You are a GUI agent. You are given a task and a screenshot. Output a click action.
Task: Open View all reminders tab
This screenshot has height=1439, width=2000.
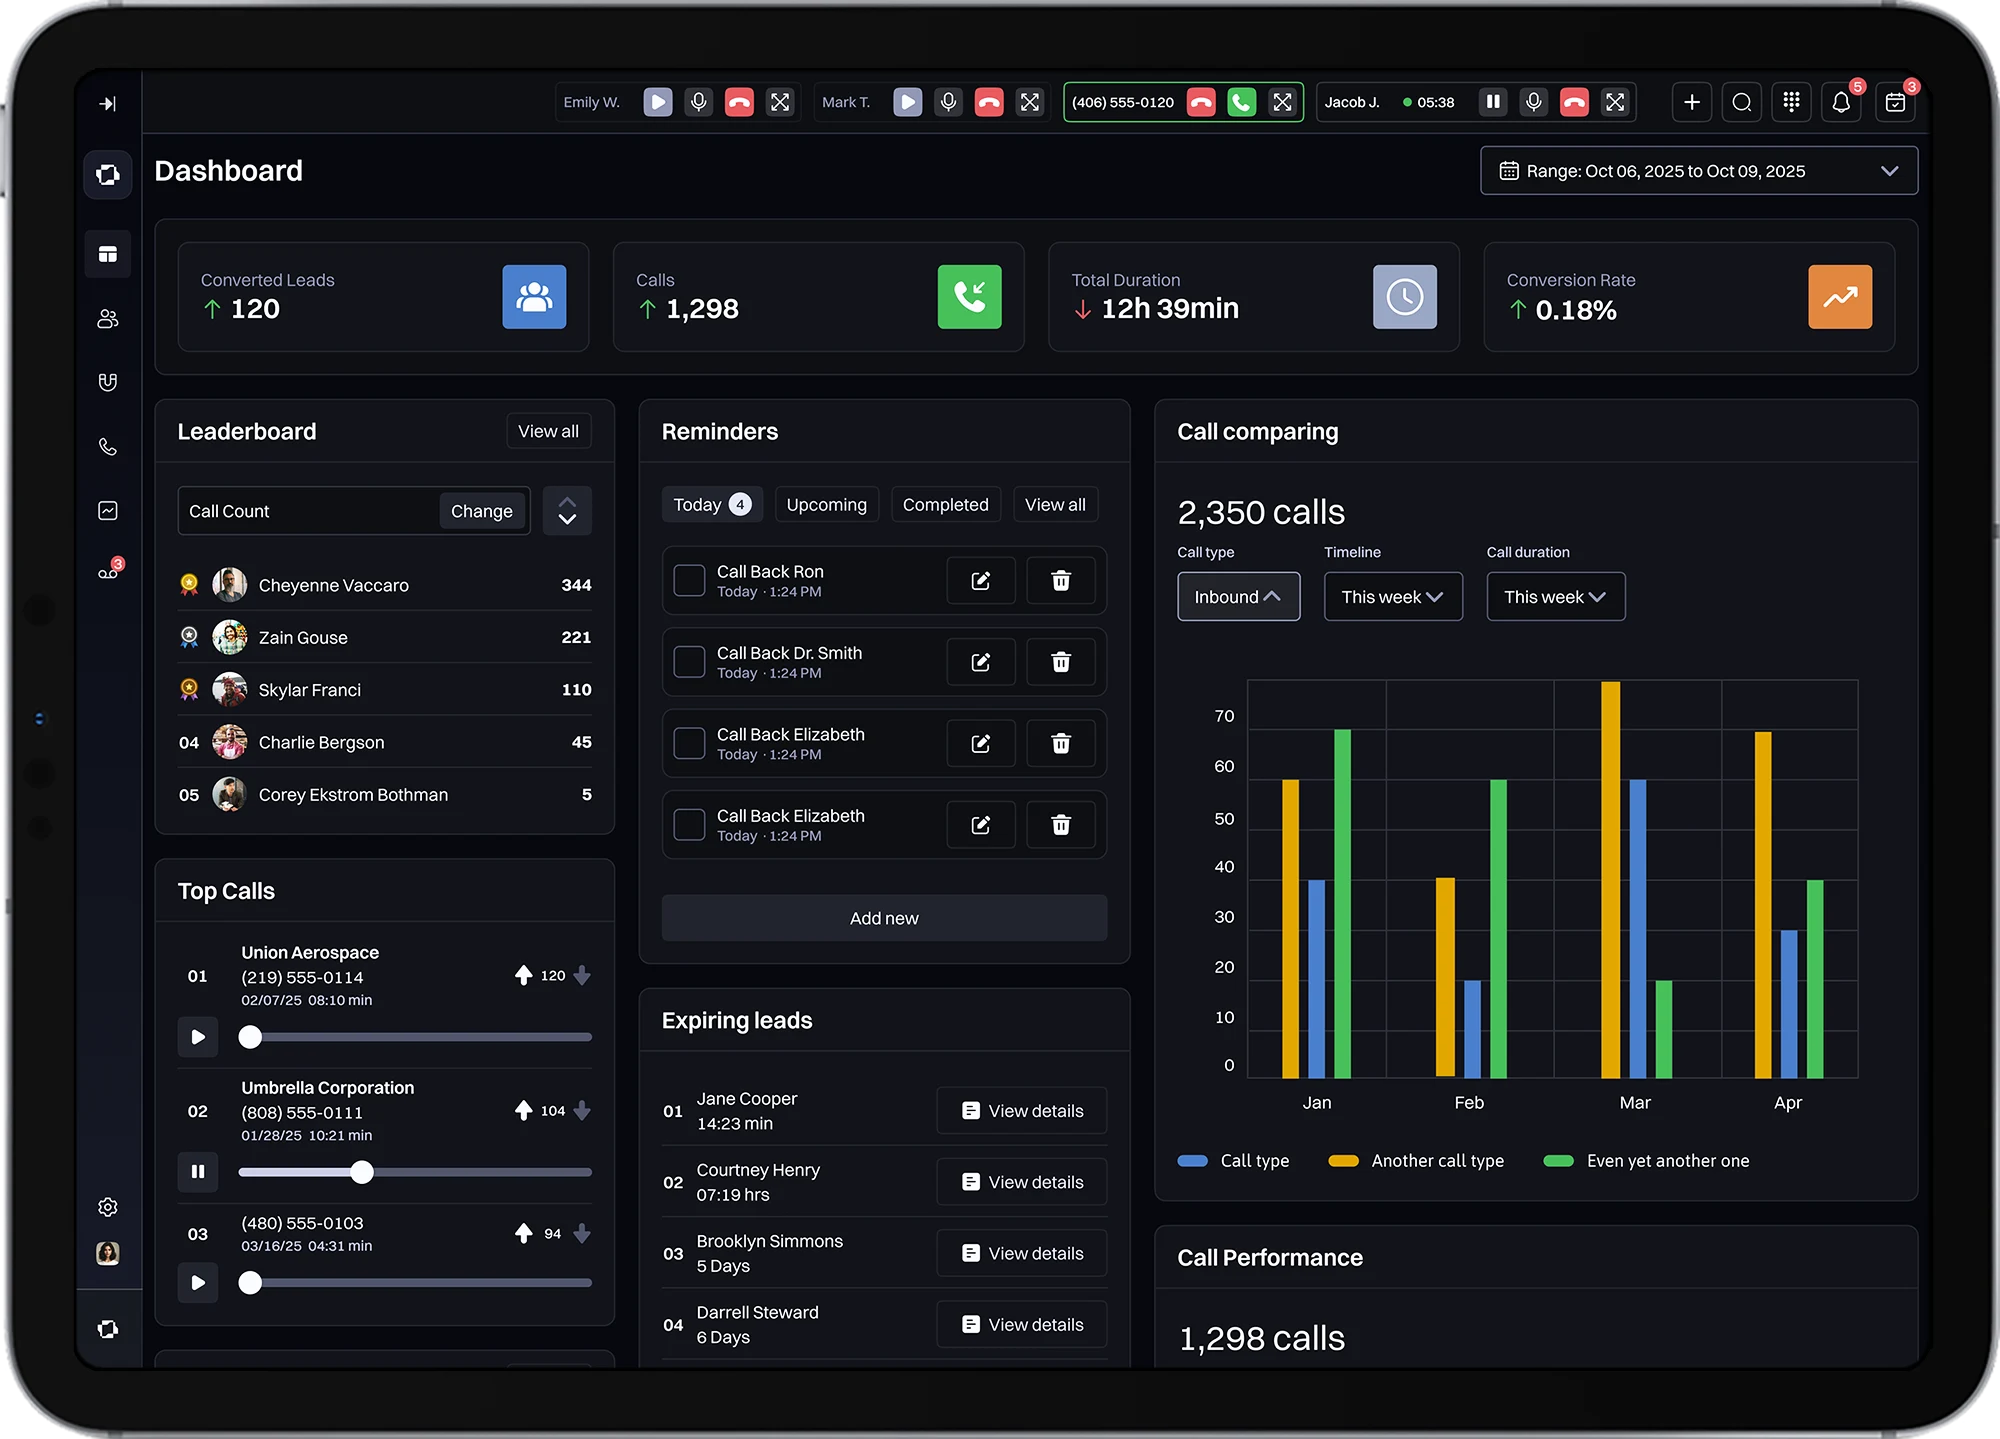[1055, 505]
